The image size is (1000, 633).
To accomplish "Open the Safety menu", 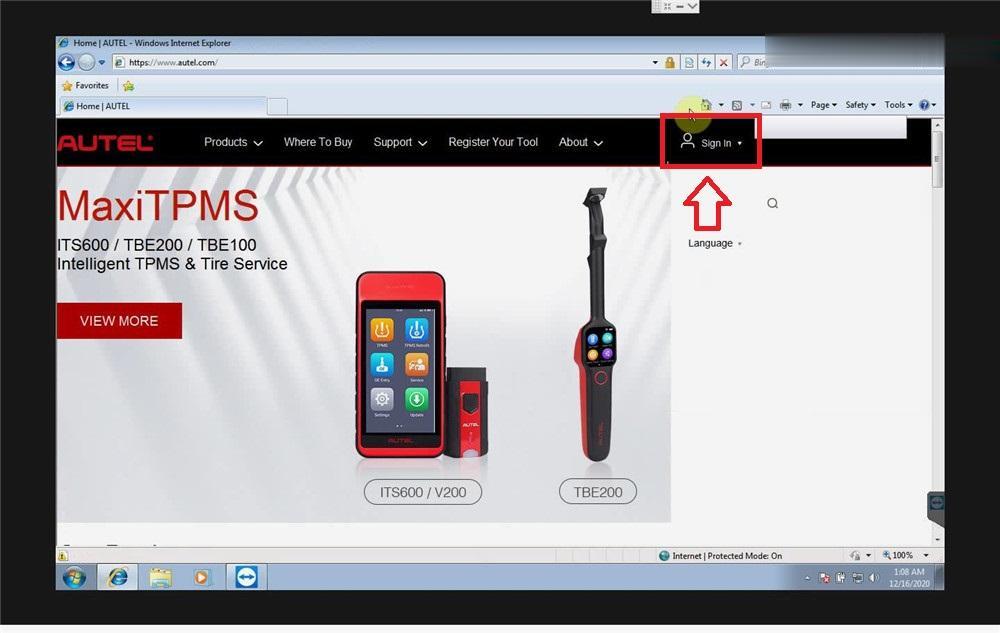I will point(860,105).
